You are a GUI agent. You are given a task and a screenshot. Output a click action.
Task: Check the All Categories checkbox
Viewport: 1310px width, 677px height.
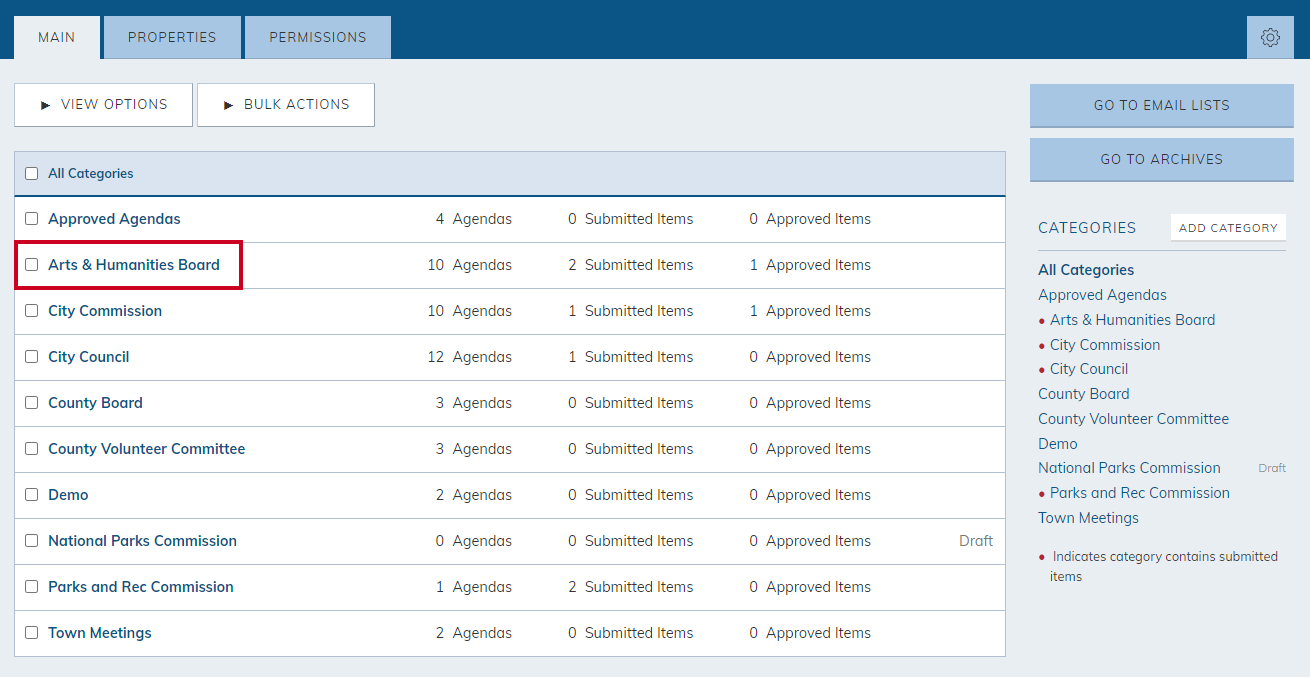tap(32, 173)
